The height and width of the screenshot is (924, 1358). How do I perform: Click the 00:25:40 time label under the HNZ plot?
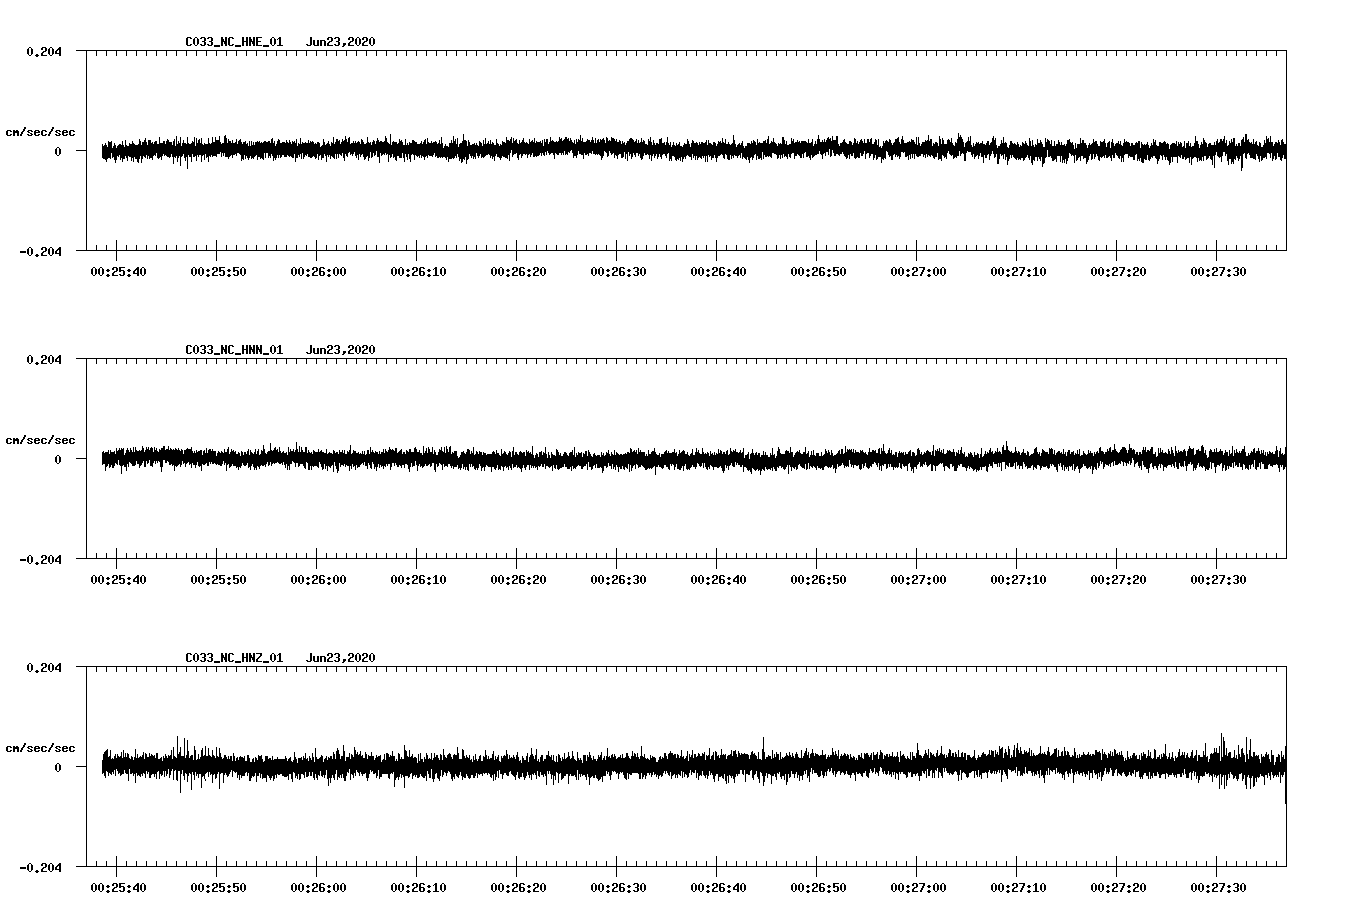point(118,888)
